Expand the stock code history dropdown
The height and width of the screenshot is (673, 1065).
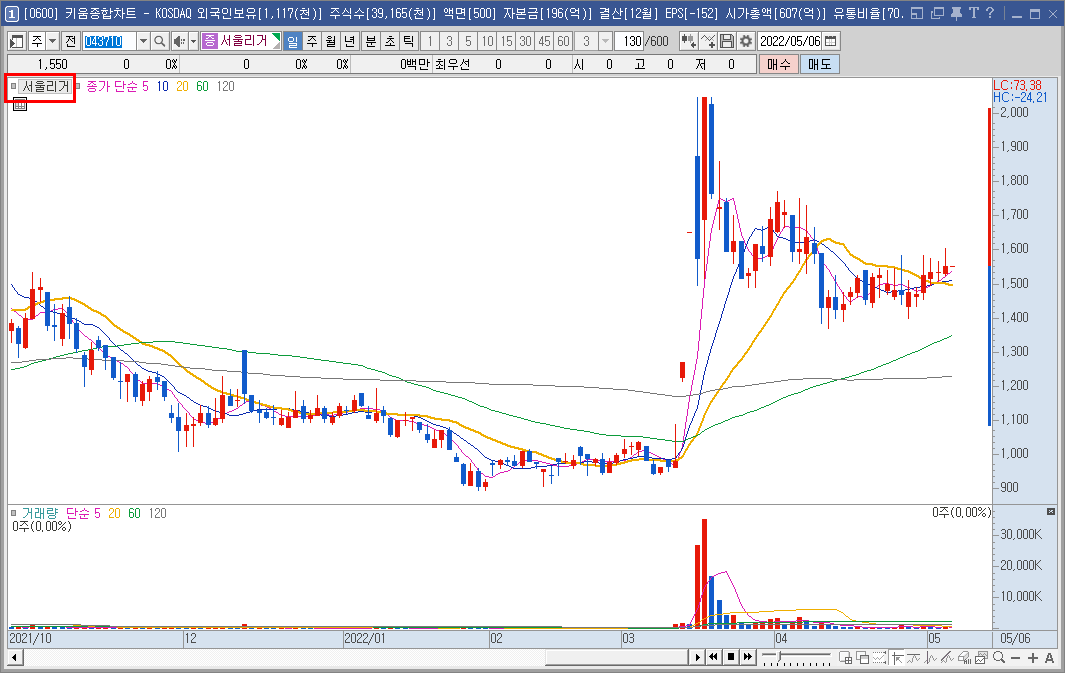[143, 41]
